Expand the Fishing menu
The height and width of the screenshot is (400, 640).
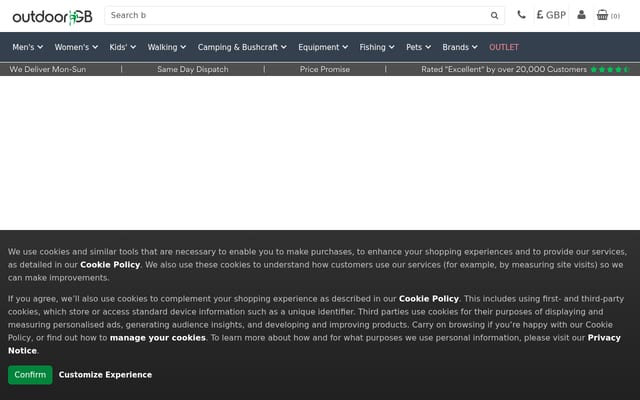377,47
